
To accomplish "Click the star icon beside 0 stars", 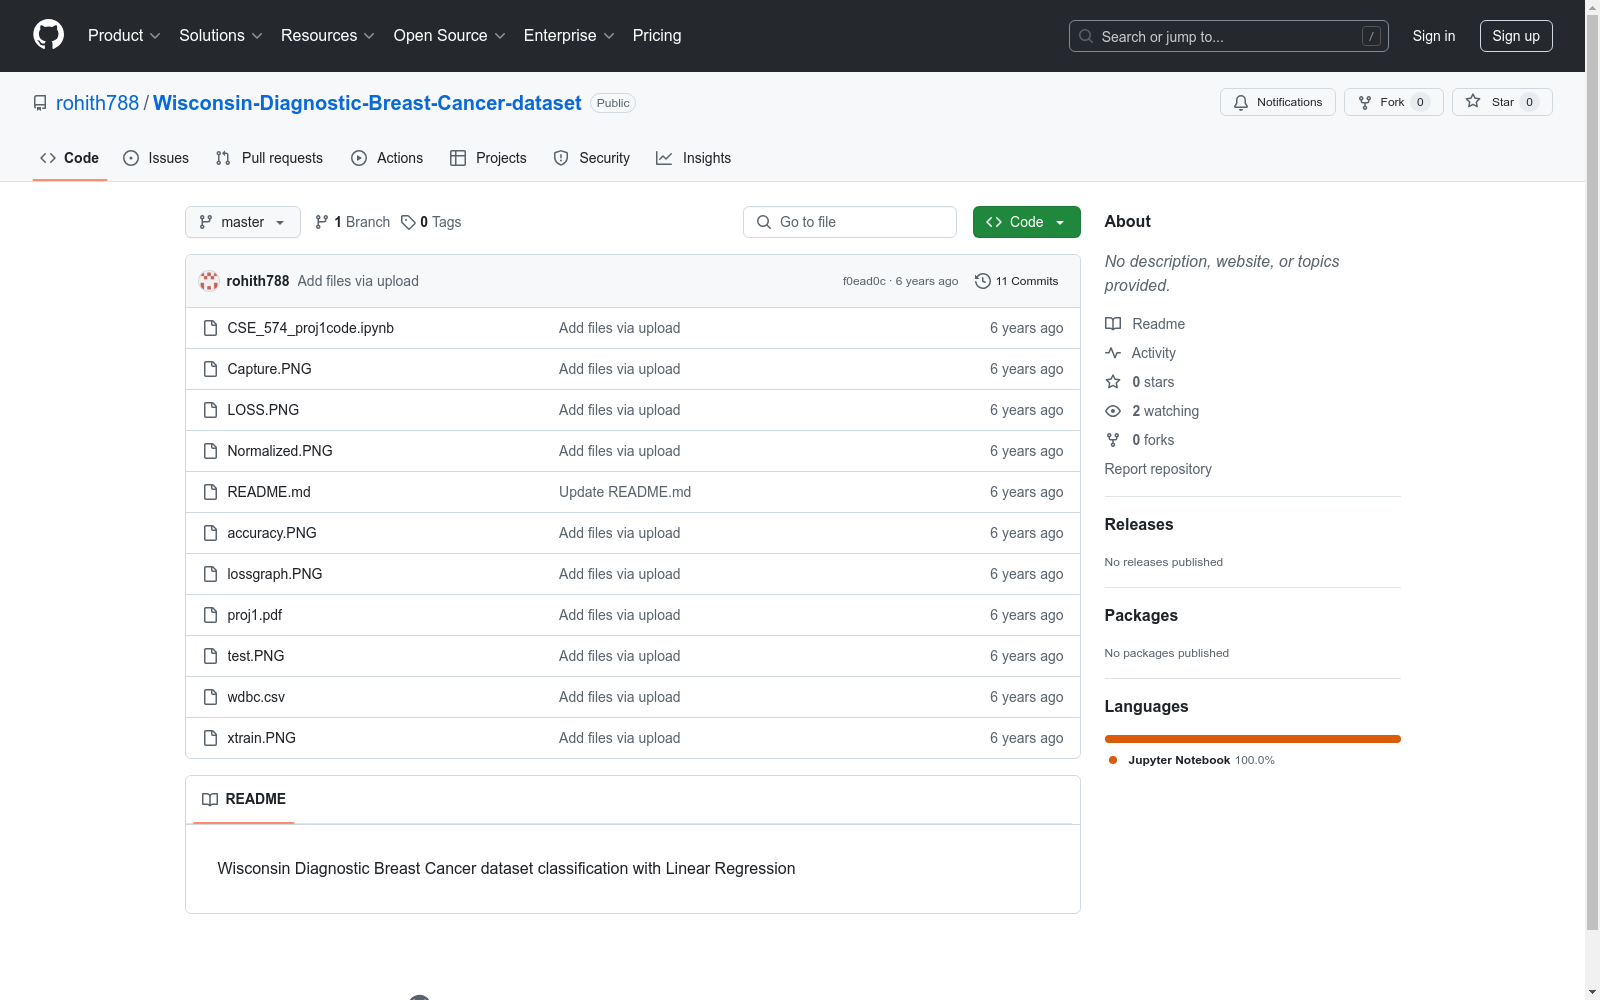I will (x=1113, y=382).
